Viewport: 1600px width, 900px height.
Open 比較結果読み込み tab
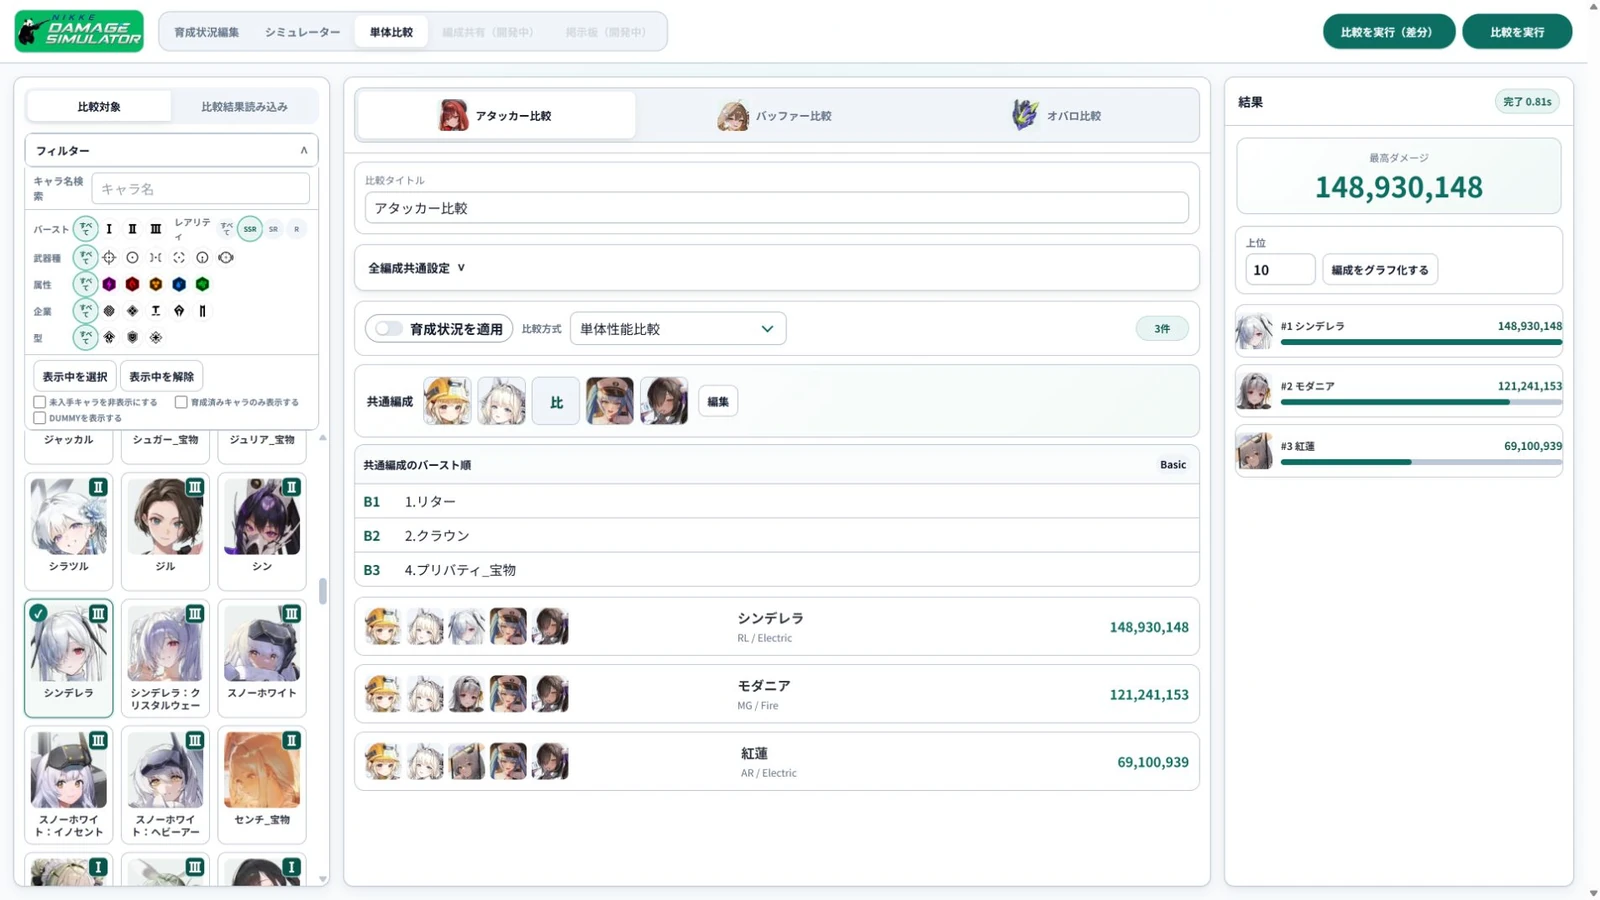[x=244, y=107]
